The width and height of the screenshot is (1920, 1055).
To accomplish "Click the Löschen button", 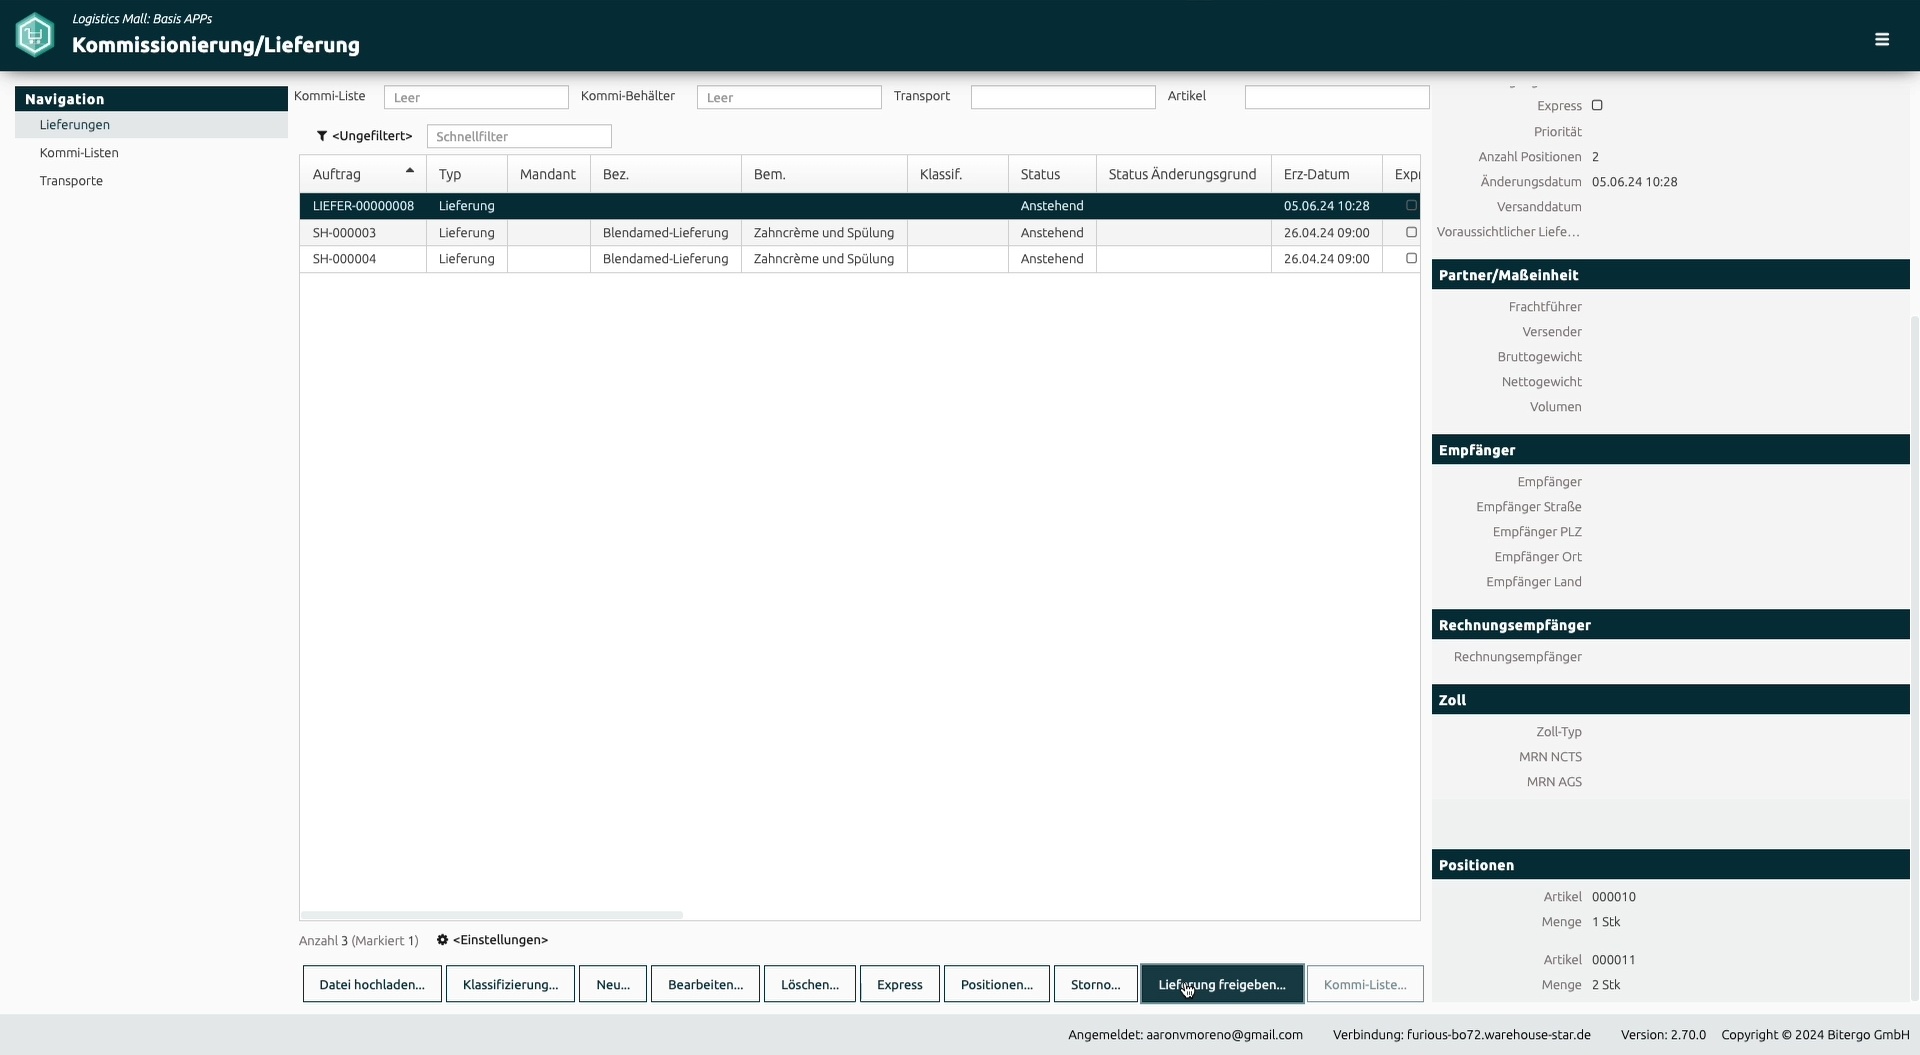I will pyautogui.click(x=810, y=984).
